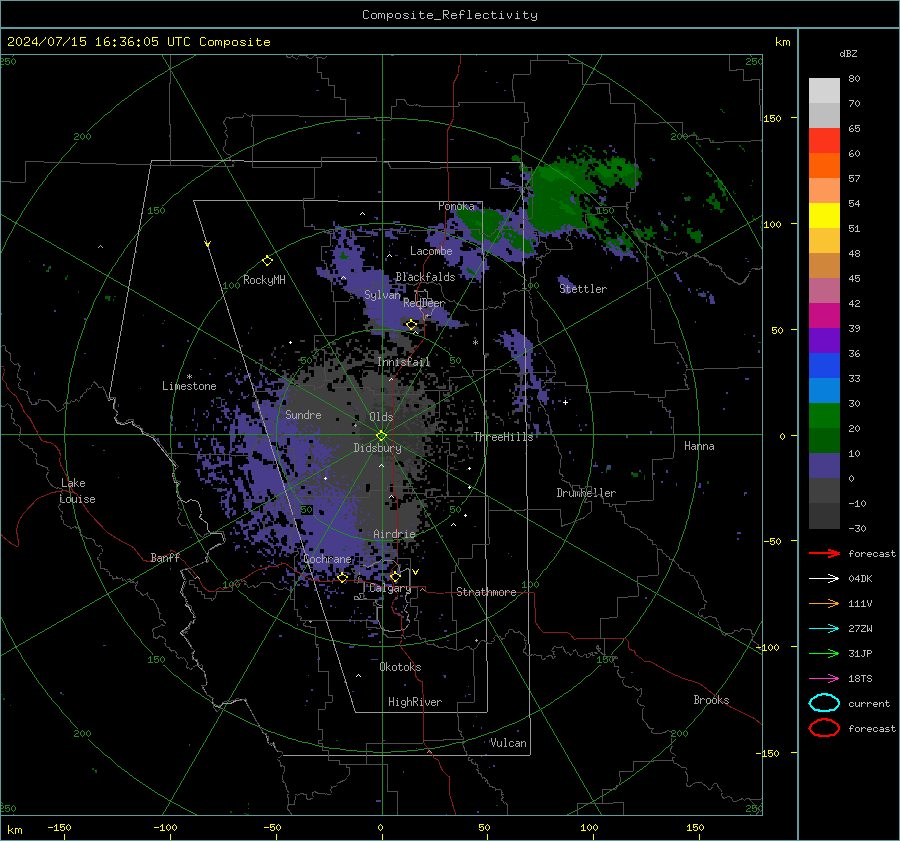Click the Blackfalds city label

pyautogui.click(x=425, y=277)
